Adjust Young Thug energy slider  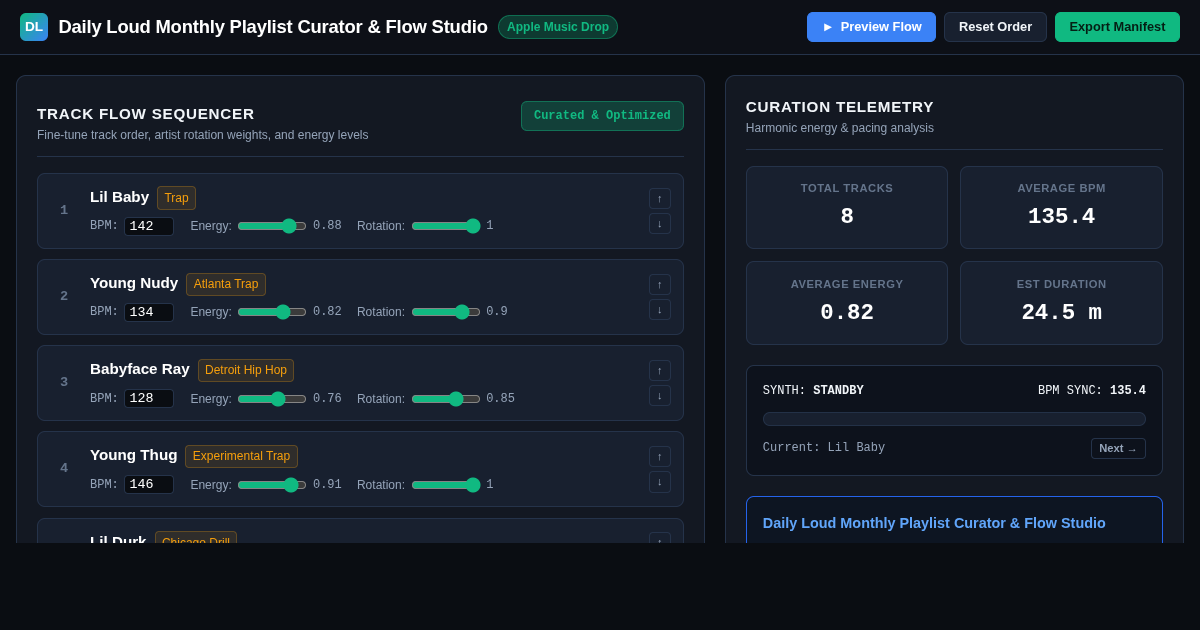[272, 485]
